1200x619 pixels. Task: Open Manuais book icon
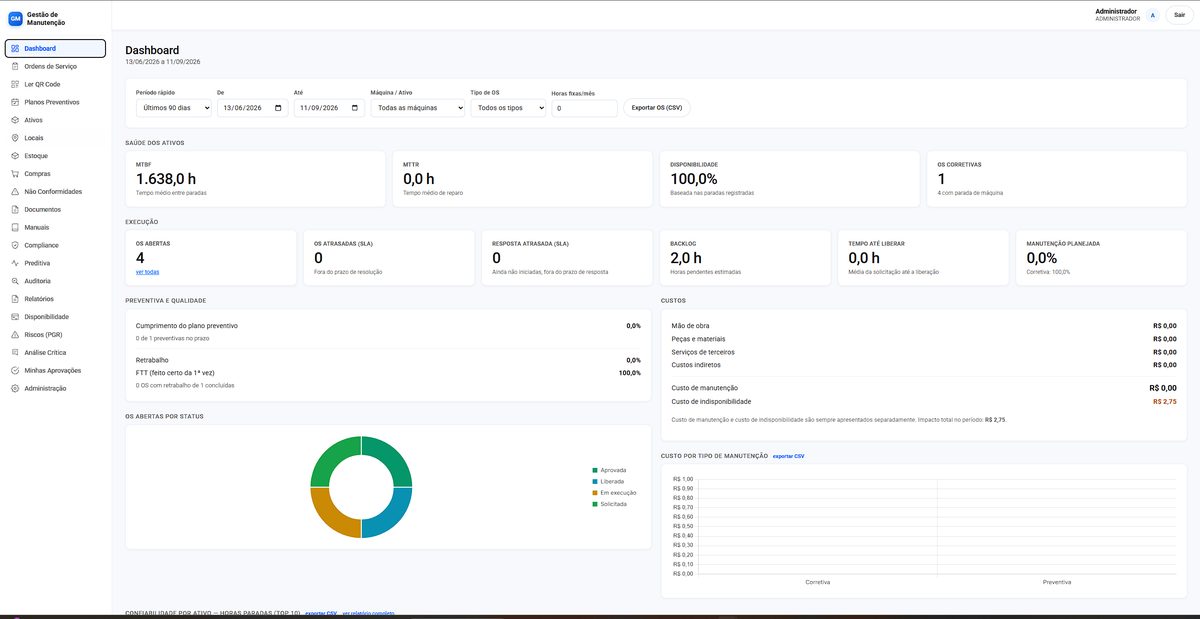click(x=15, y=227)
